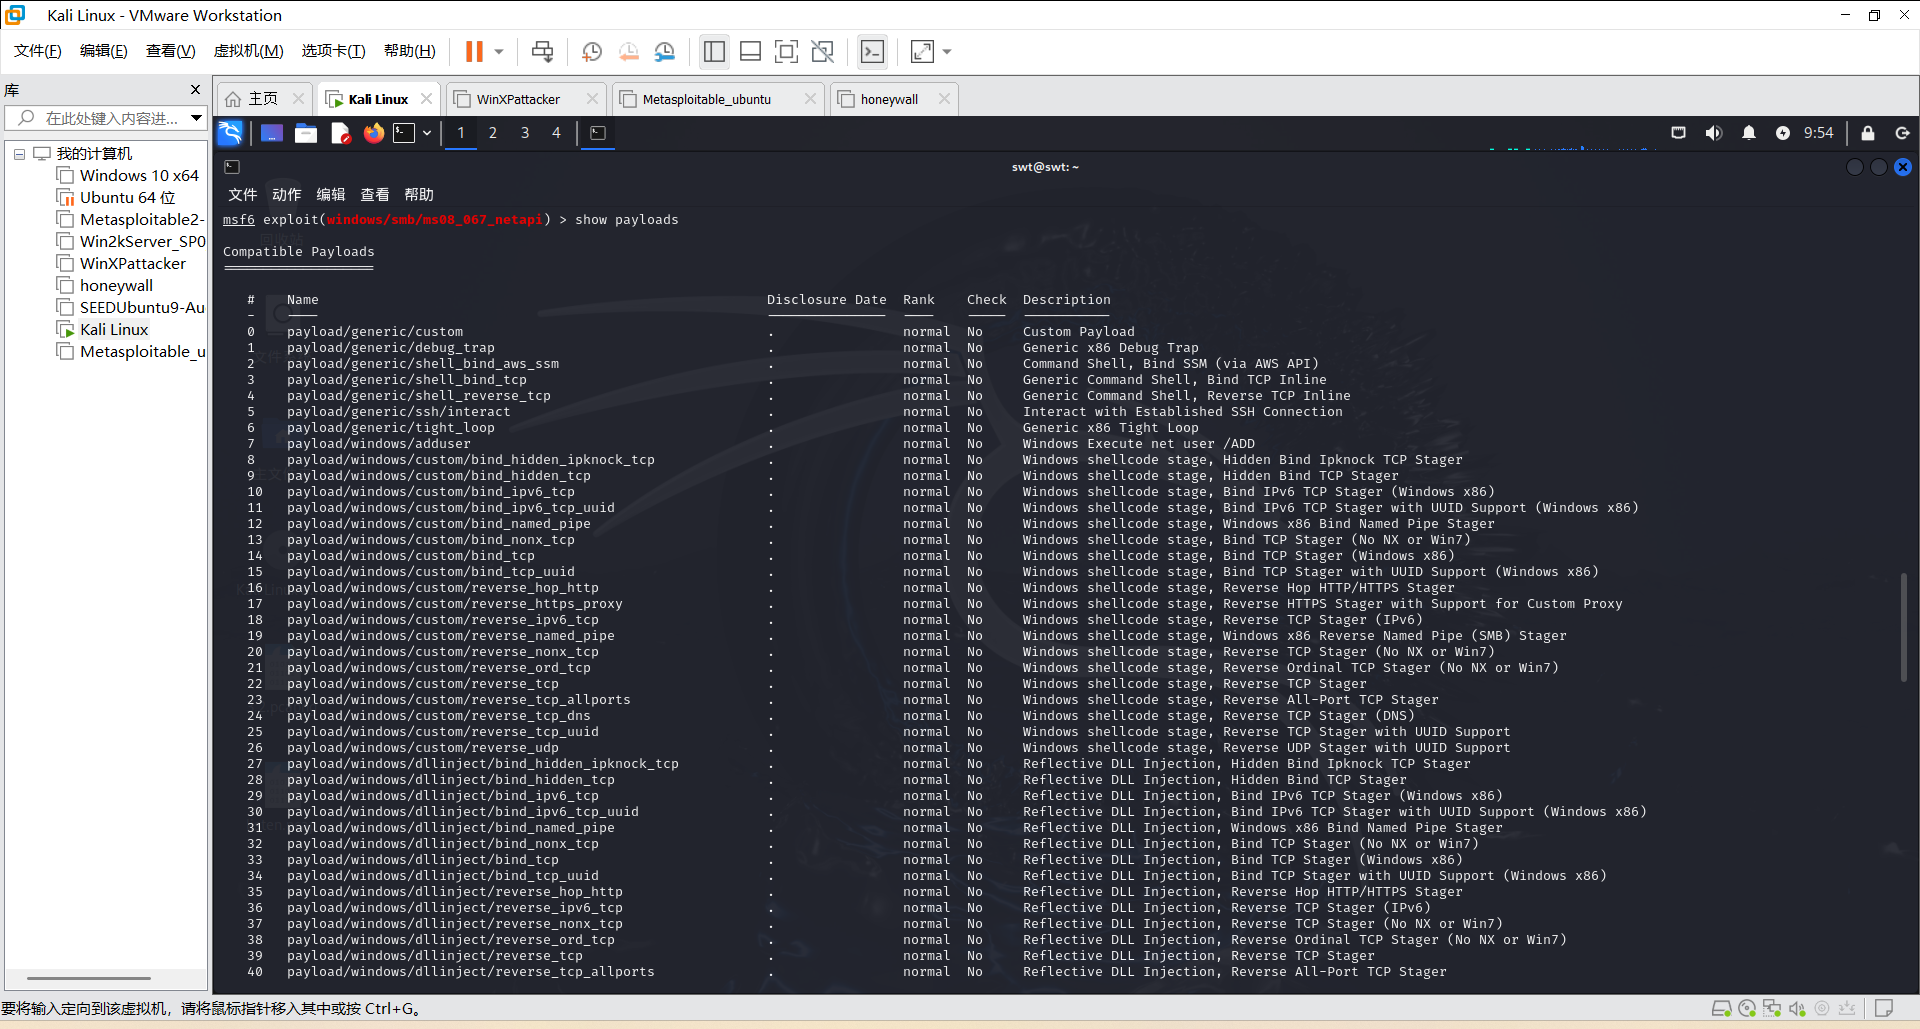Image resolution: width=1920 pixels, height=1029 pixels.
Task: Close the WinXPattacker tab
Action: coord(592,98)
